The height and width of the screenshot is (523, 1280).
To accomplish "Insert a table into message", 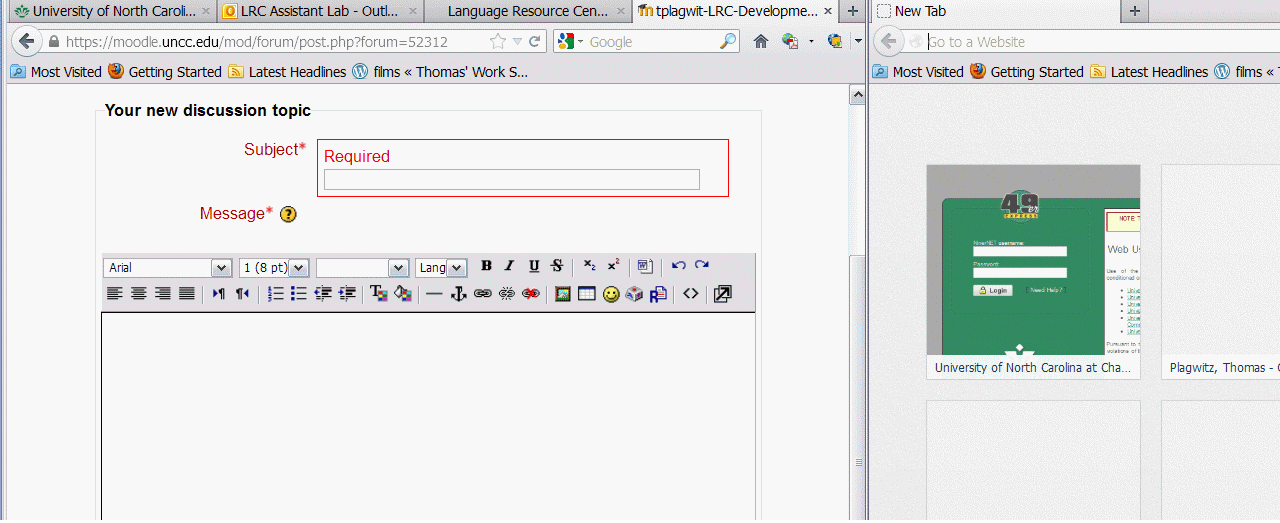I will point(587,294).
